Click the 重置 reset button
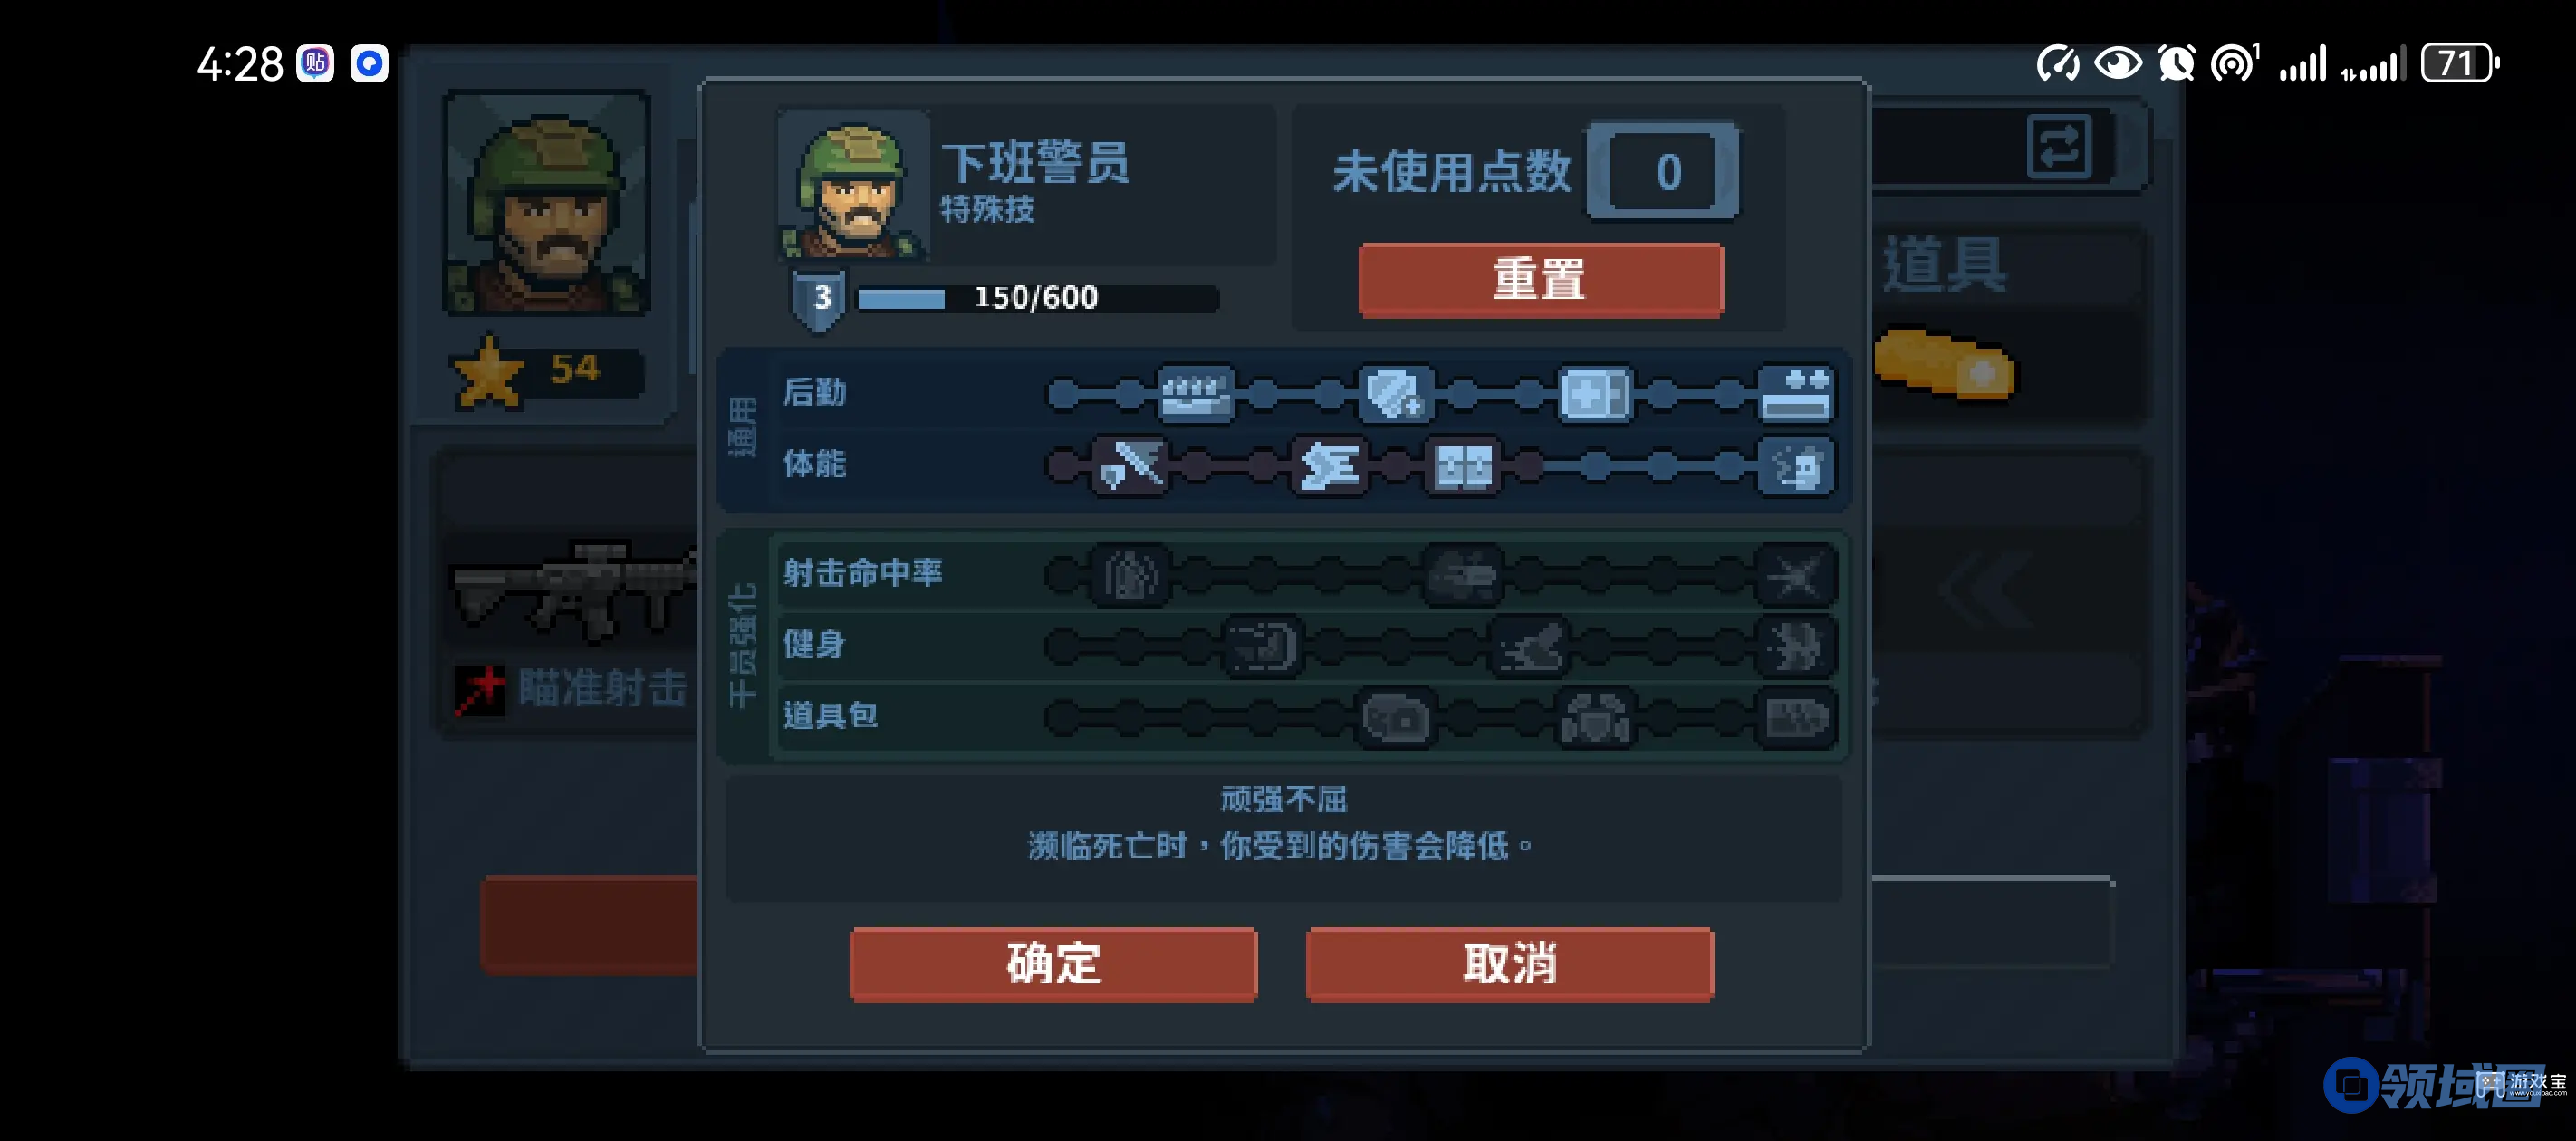Screen dimensions: 2576x1141 coord(1540,280)
